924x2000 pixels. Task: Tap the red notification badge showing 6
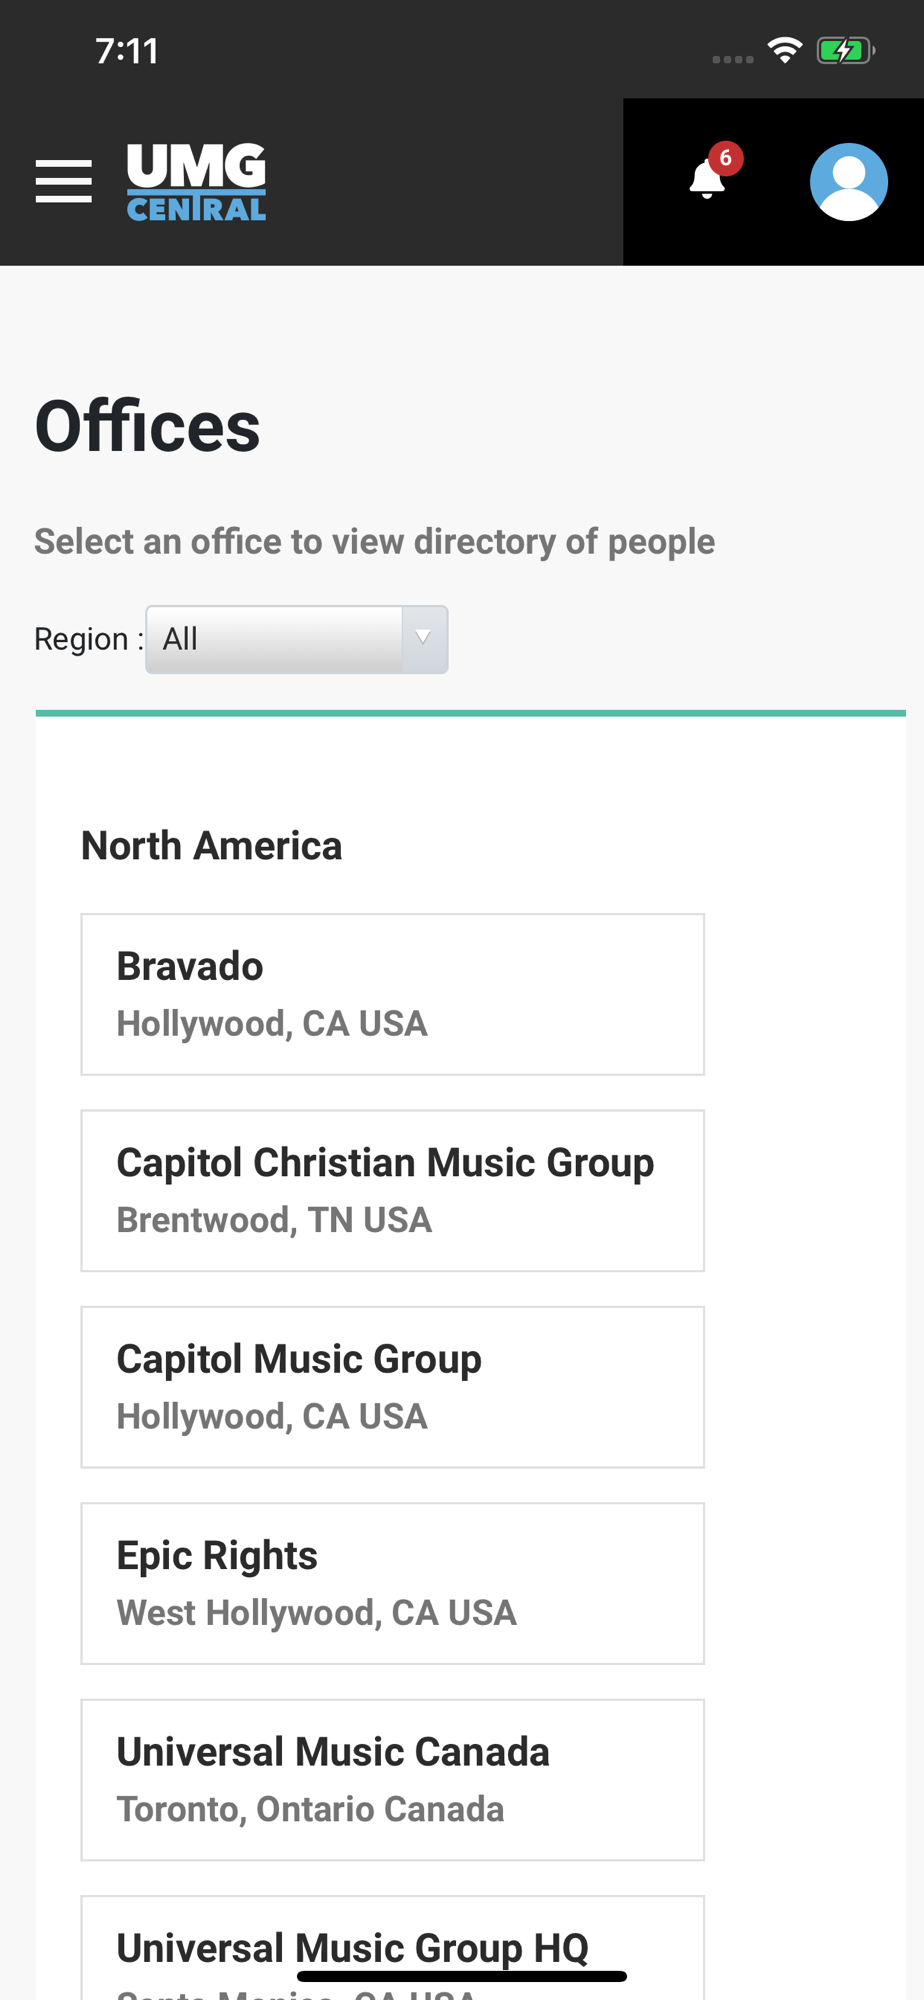click(726, 158)
